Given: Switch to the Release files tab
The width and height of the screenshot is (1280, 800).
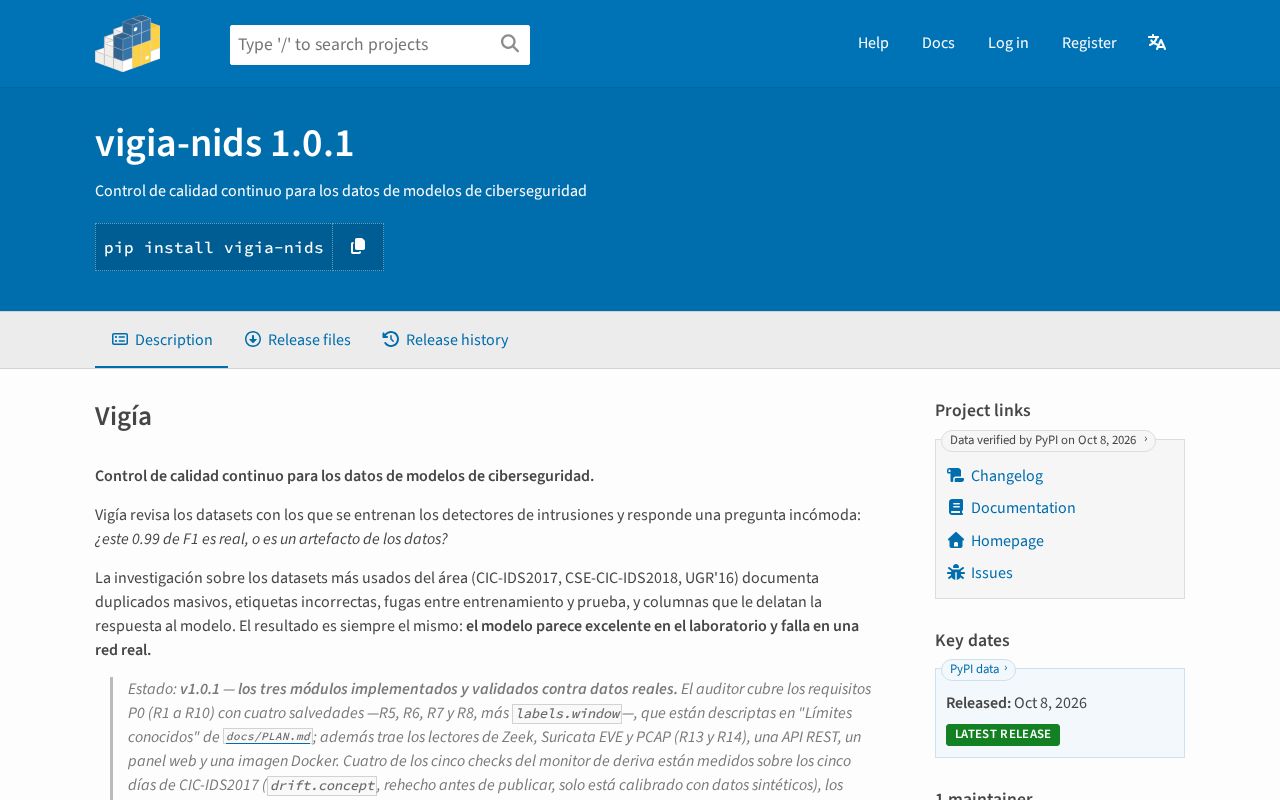Looking at the screenshot, I should pyautogui.click(x=298, y=340).
